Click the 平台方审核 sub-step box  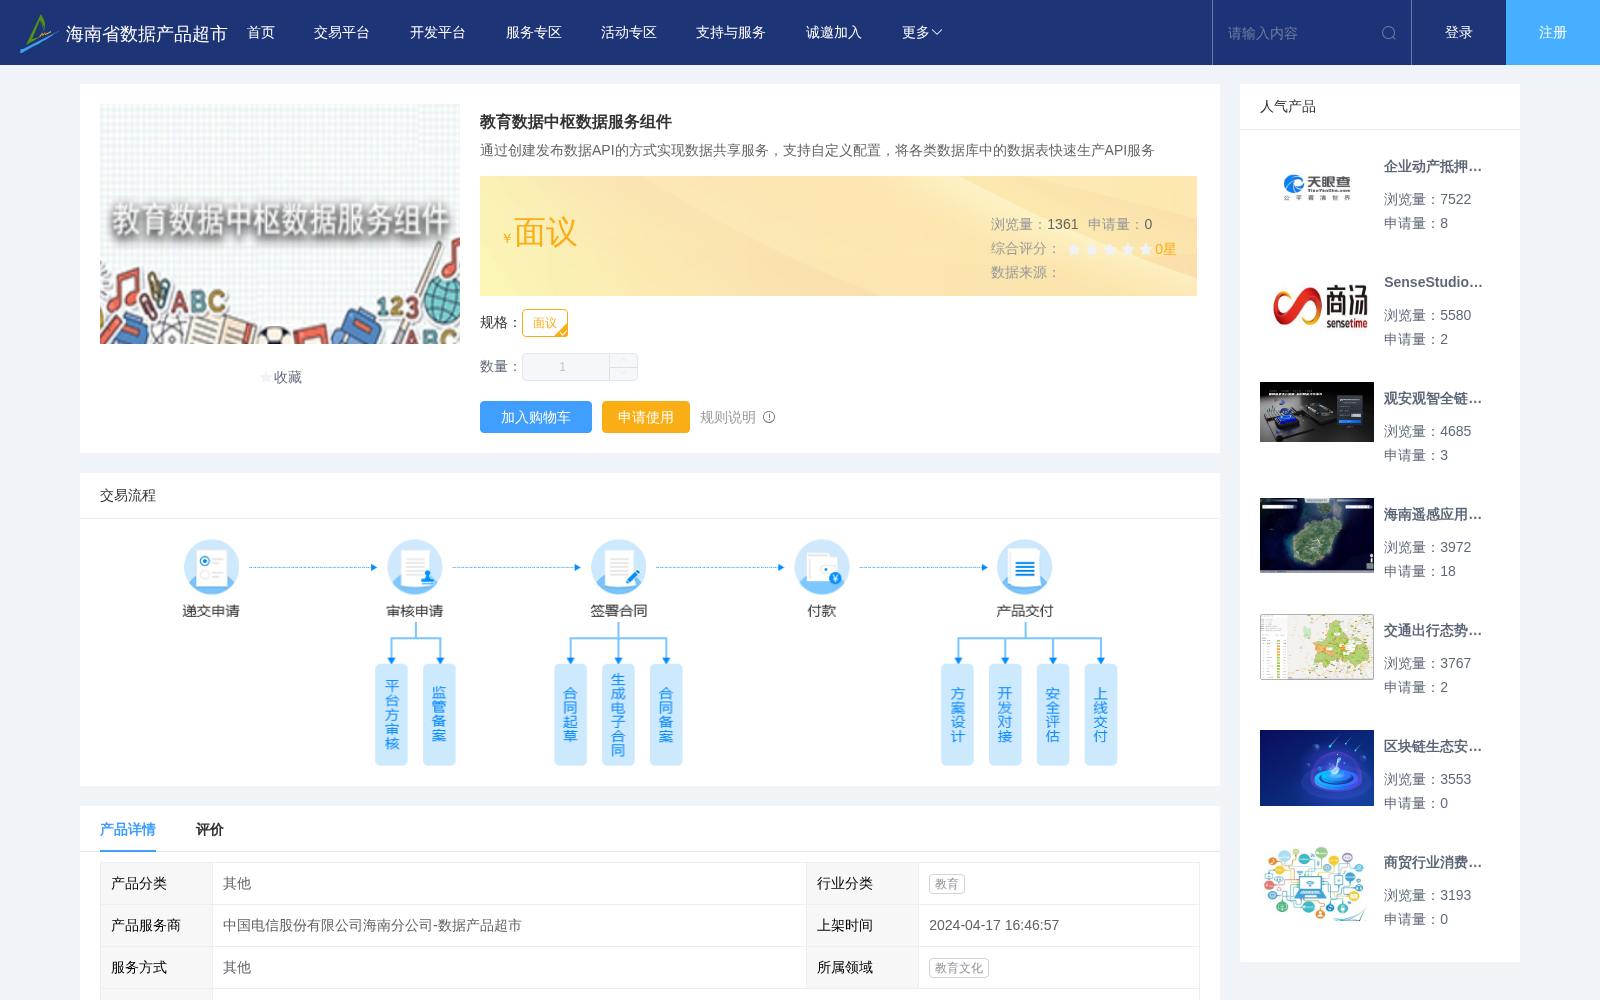tap(392, 715)
